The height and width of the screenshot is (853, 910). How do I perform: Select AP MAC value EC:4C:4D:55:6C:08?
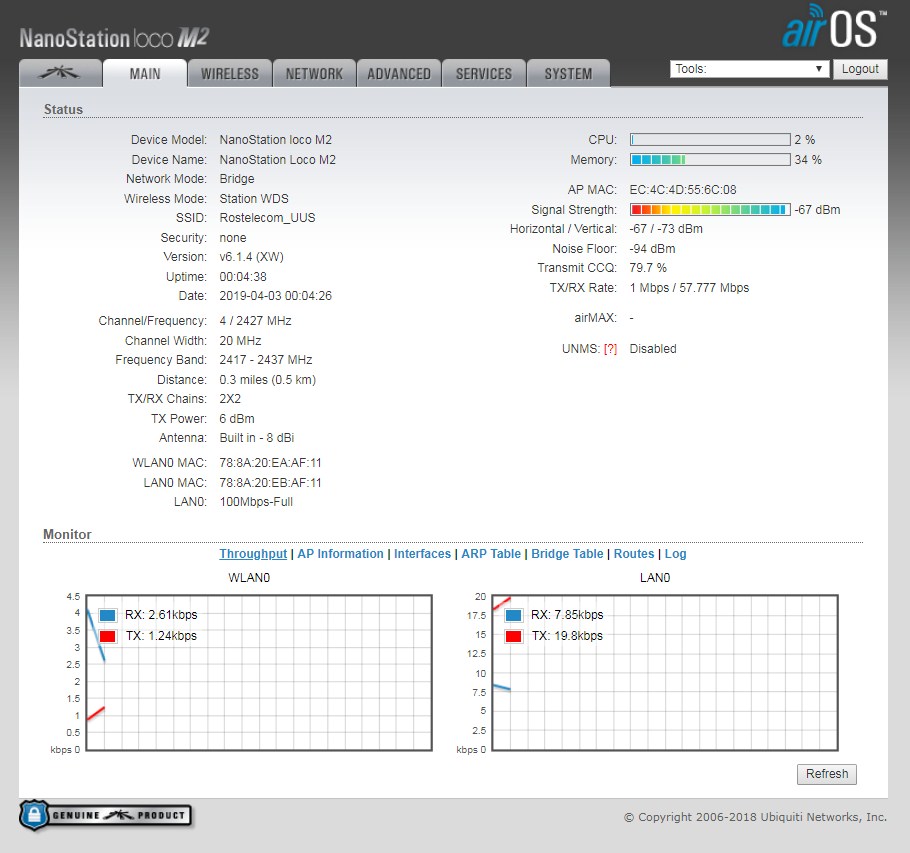[x=683, y=190]
